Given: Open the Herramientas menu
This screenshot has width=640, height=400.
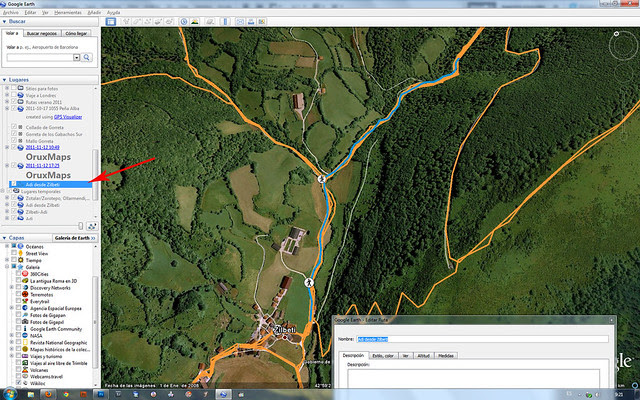Looking at the screenshot, I should pos(68,13).
